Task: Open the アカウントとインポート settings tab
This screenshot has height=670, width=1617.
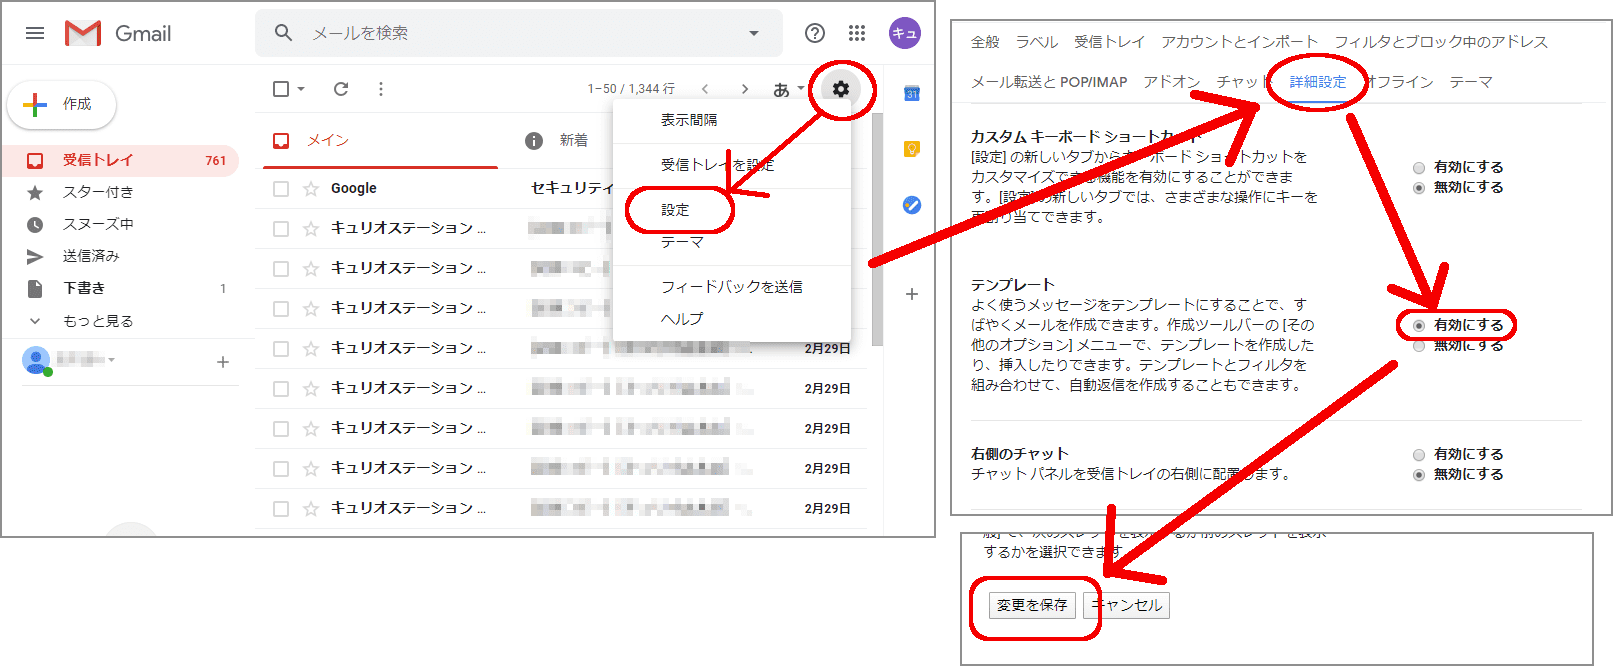Action: click(1239, 41)
